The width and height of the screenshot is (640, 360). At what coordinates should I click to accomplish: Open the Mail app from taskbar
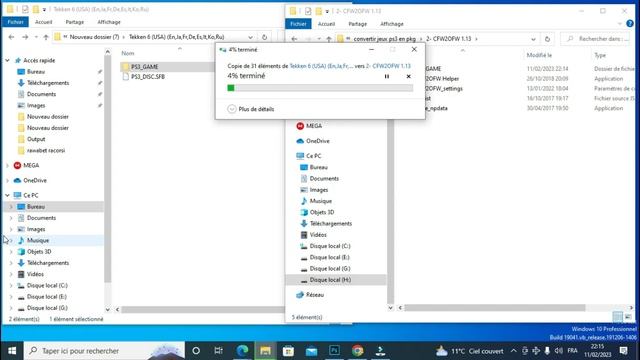pyautogui.click(x=311, y=351)
